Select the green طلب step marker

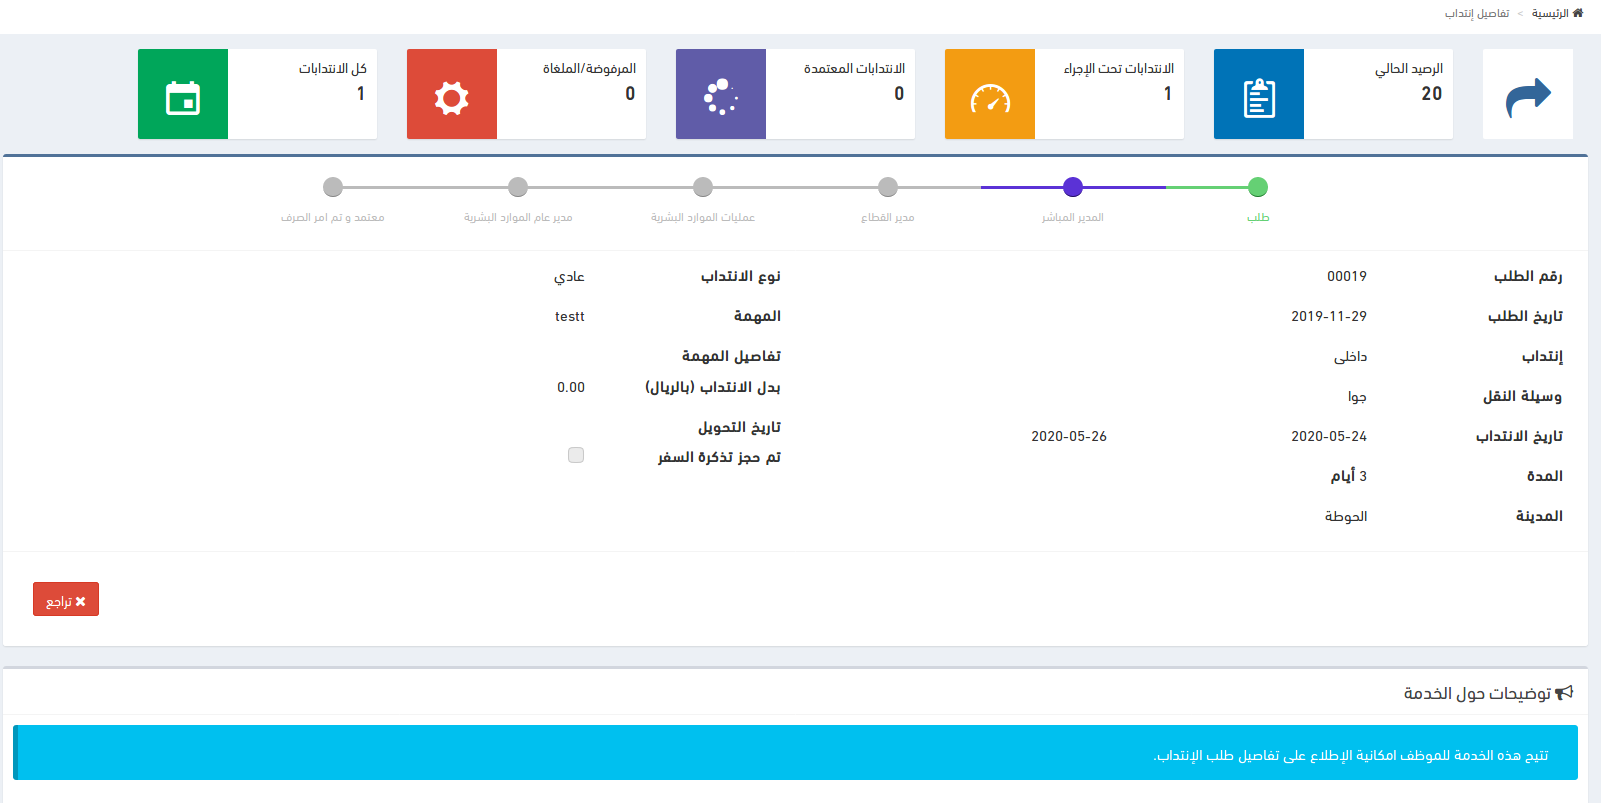point(1258,187)
